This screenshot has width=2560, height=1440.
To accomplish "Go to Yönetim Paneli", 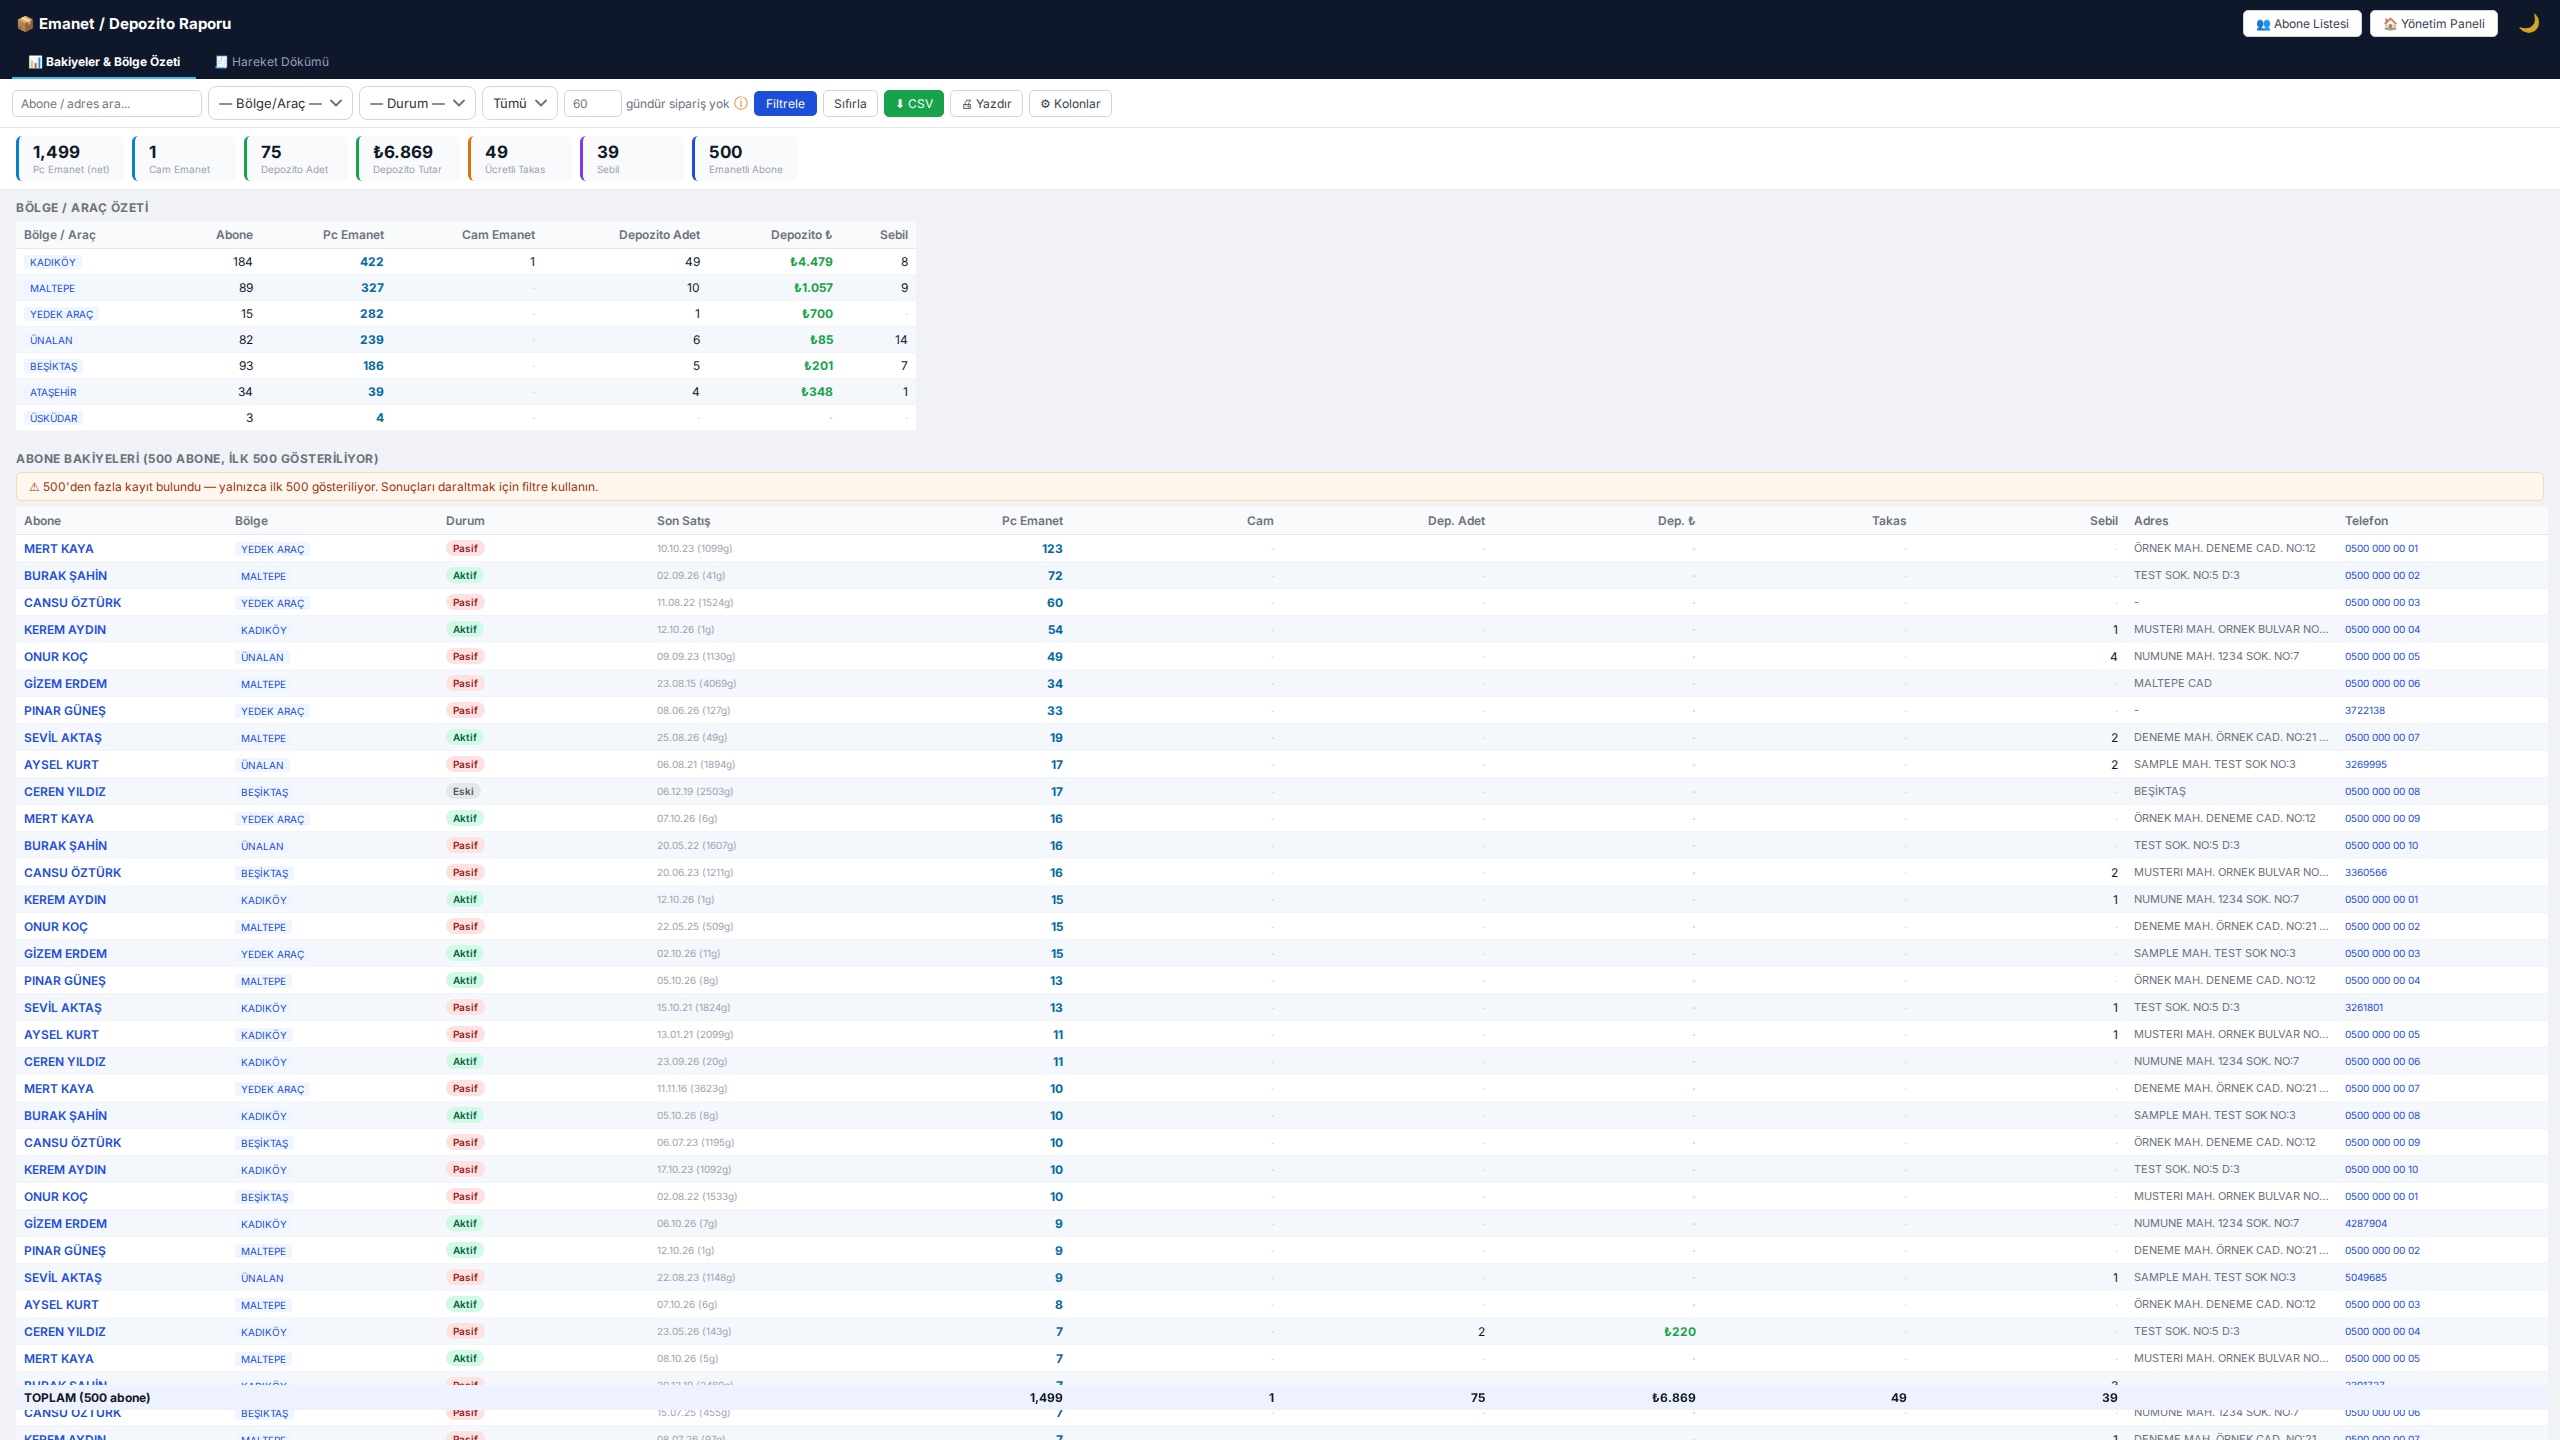I will tap(2433, 23).
